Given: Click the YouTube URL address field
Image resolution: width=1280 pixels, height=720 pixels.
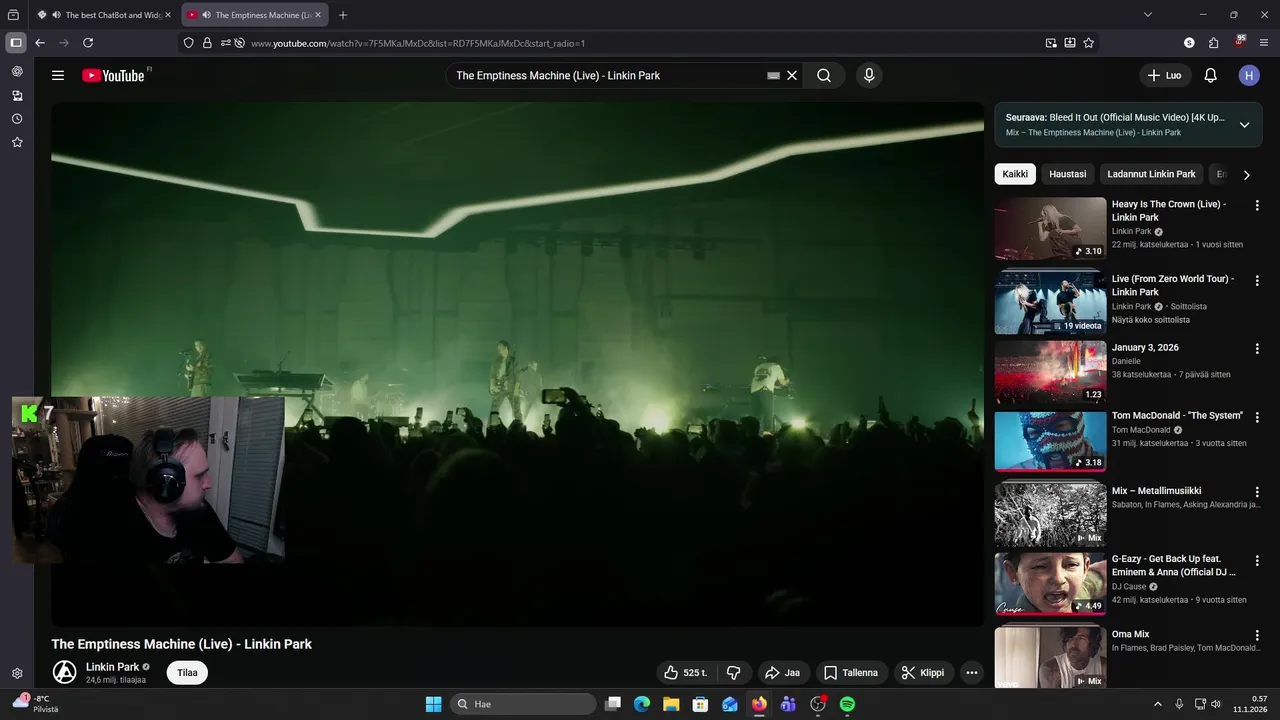Looking at the screenshot, I should [x=640, y=43].
